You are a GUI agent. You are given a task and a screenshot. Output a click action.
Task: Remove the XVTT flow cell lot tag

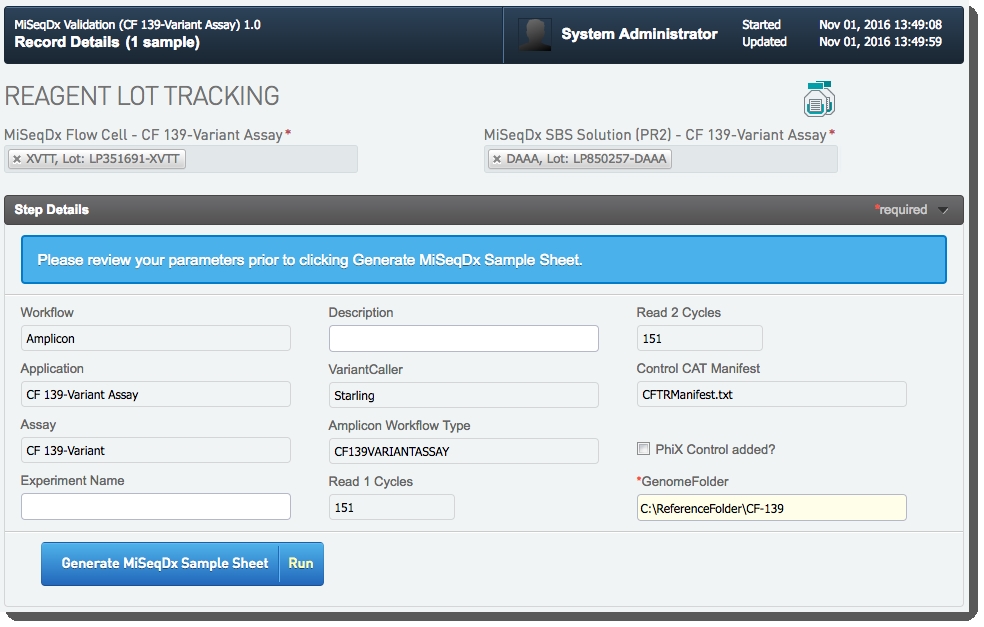[x=17, y=159]
